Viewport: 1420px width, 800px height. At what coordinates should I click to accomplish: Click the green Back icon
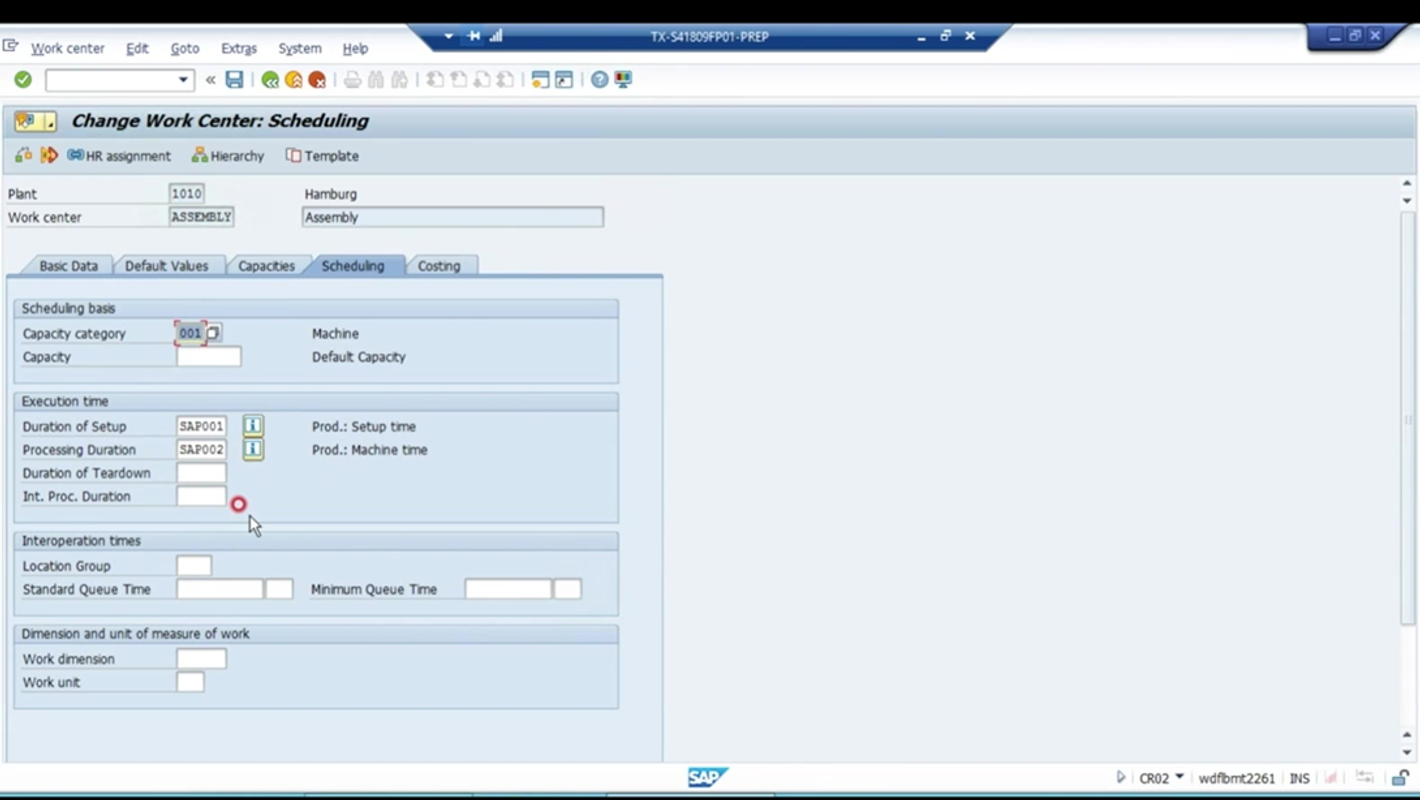[270, 80]
